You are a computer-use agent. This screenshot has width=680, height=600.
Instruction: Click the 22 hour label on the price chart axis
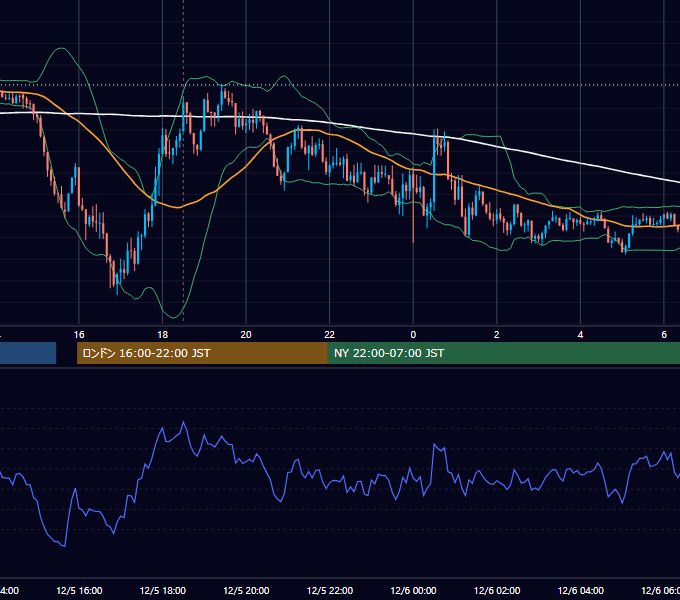330,335
